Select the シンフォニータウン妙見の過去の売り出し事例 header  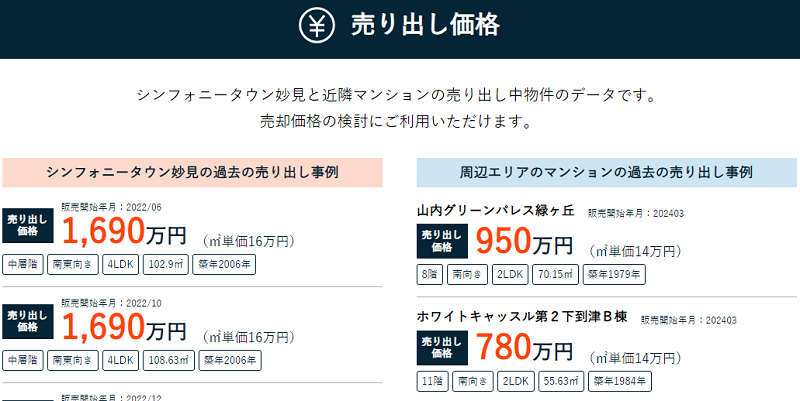tap(192, 172)
